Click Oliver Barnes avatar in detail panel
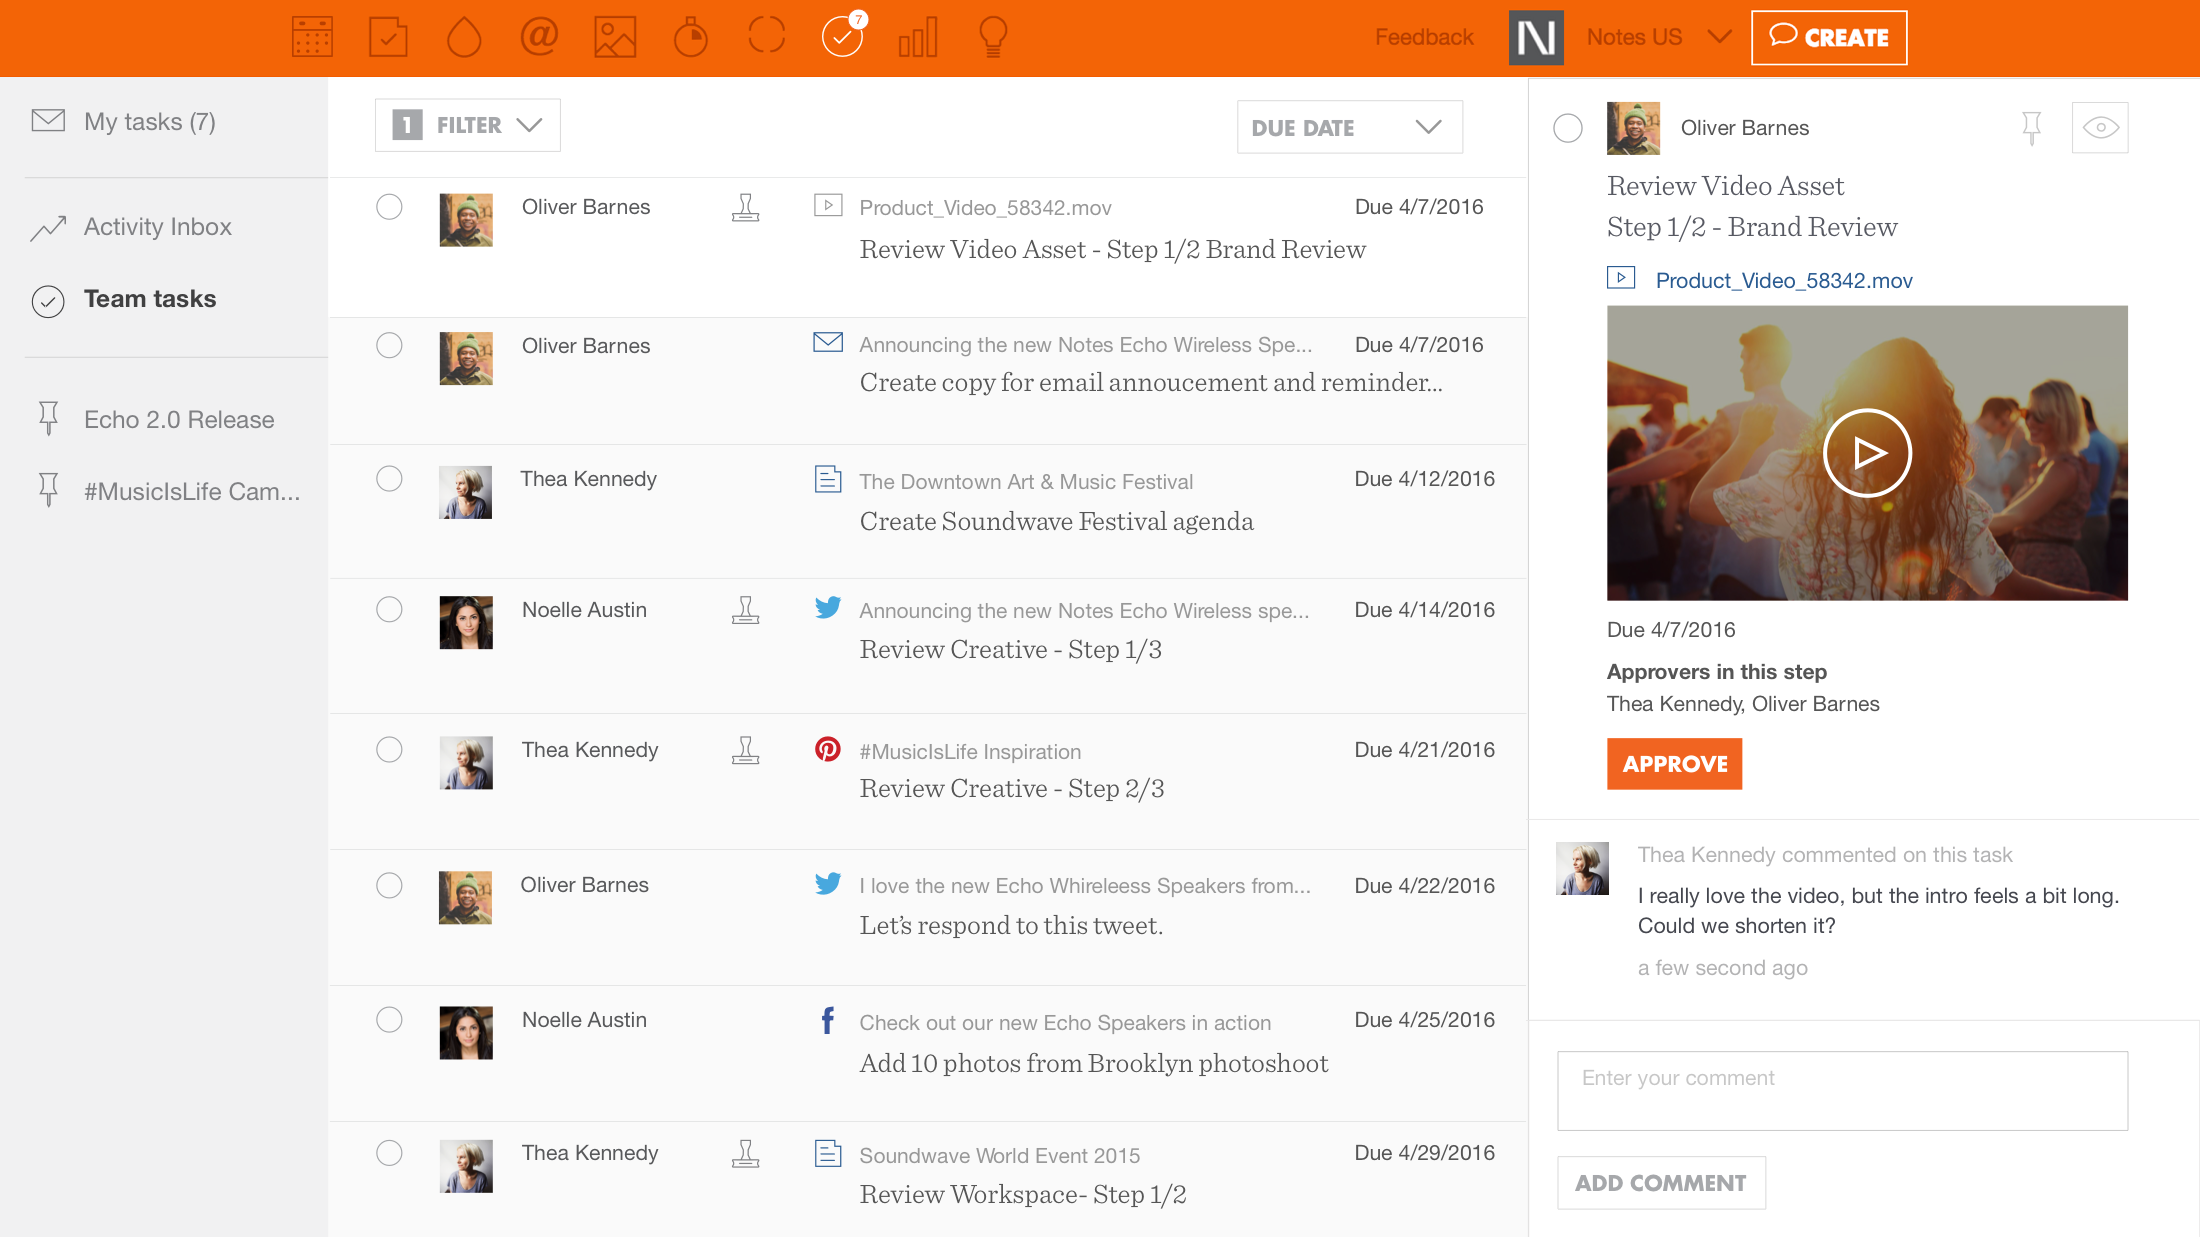Screen dimensions: 2200x1237 (1633, 128)
